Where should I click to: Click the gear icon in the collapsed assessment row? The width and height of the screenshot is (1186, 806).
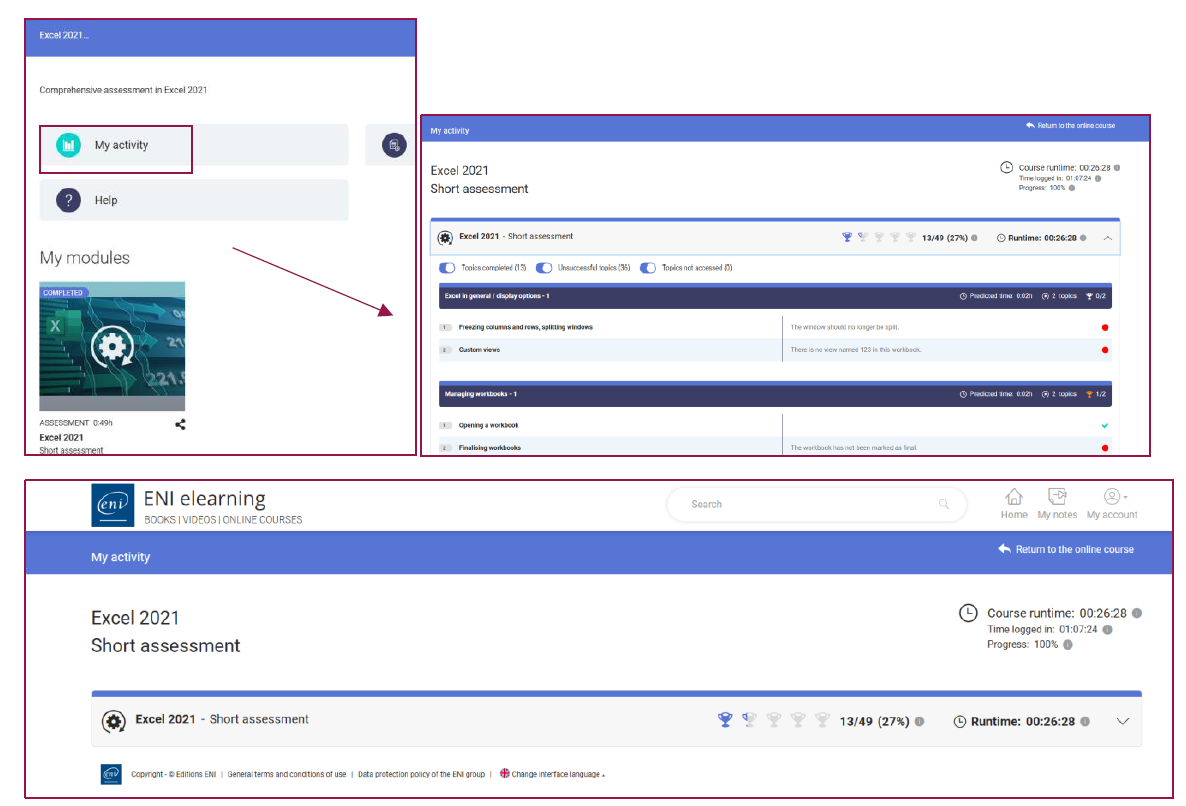point(113,722)
